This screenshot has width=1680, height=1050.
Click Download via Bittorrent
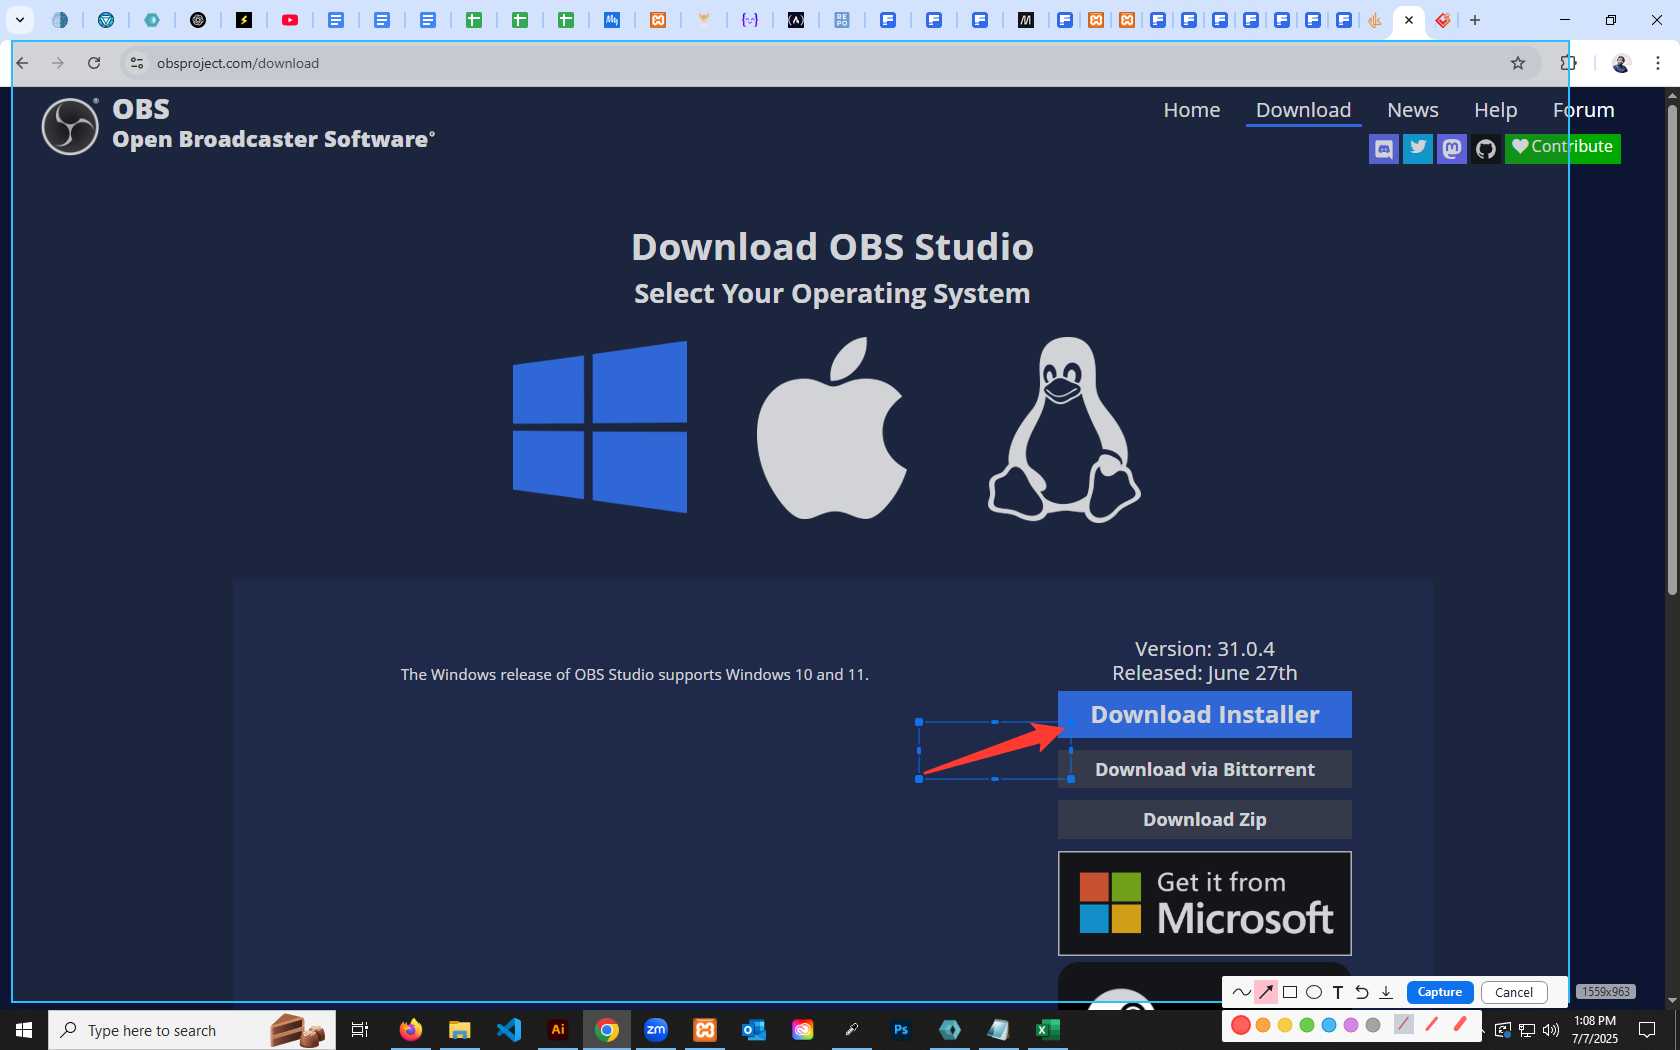point(1204,769)
